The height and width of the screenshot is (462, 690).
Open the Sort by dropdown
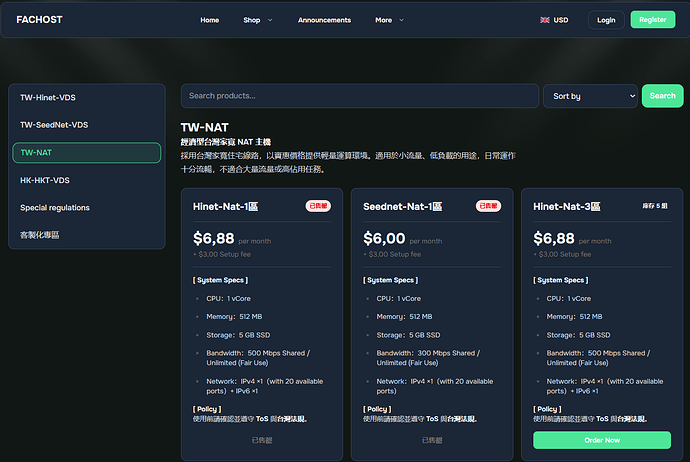(590, 96)
